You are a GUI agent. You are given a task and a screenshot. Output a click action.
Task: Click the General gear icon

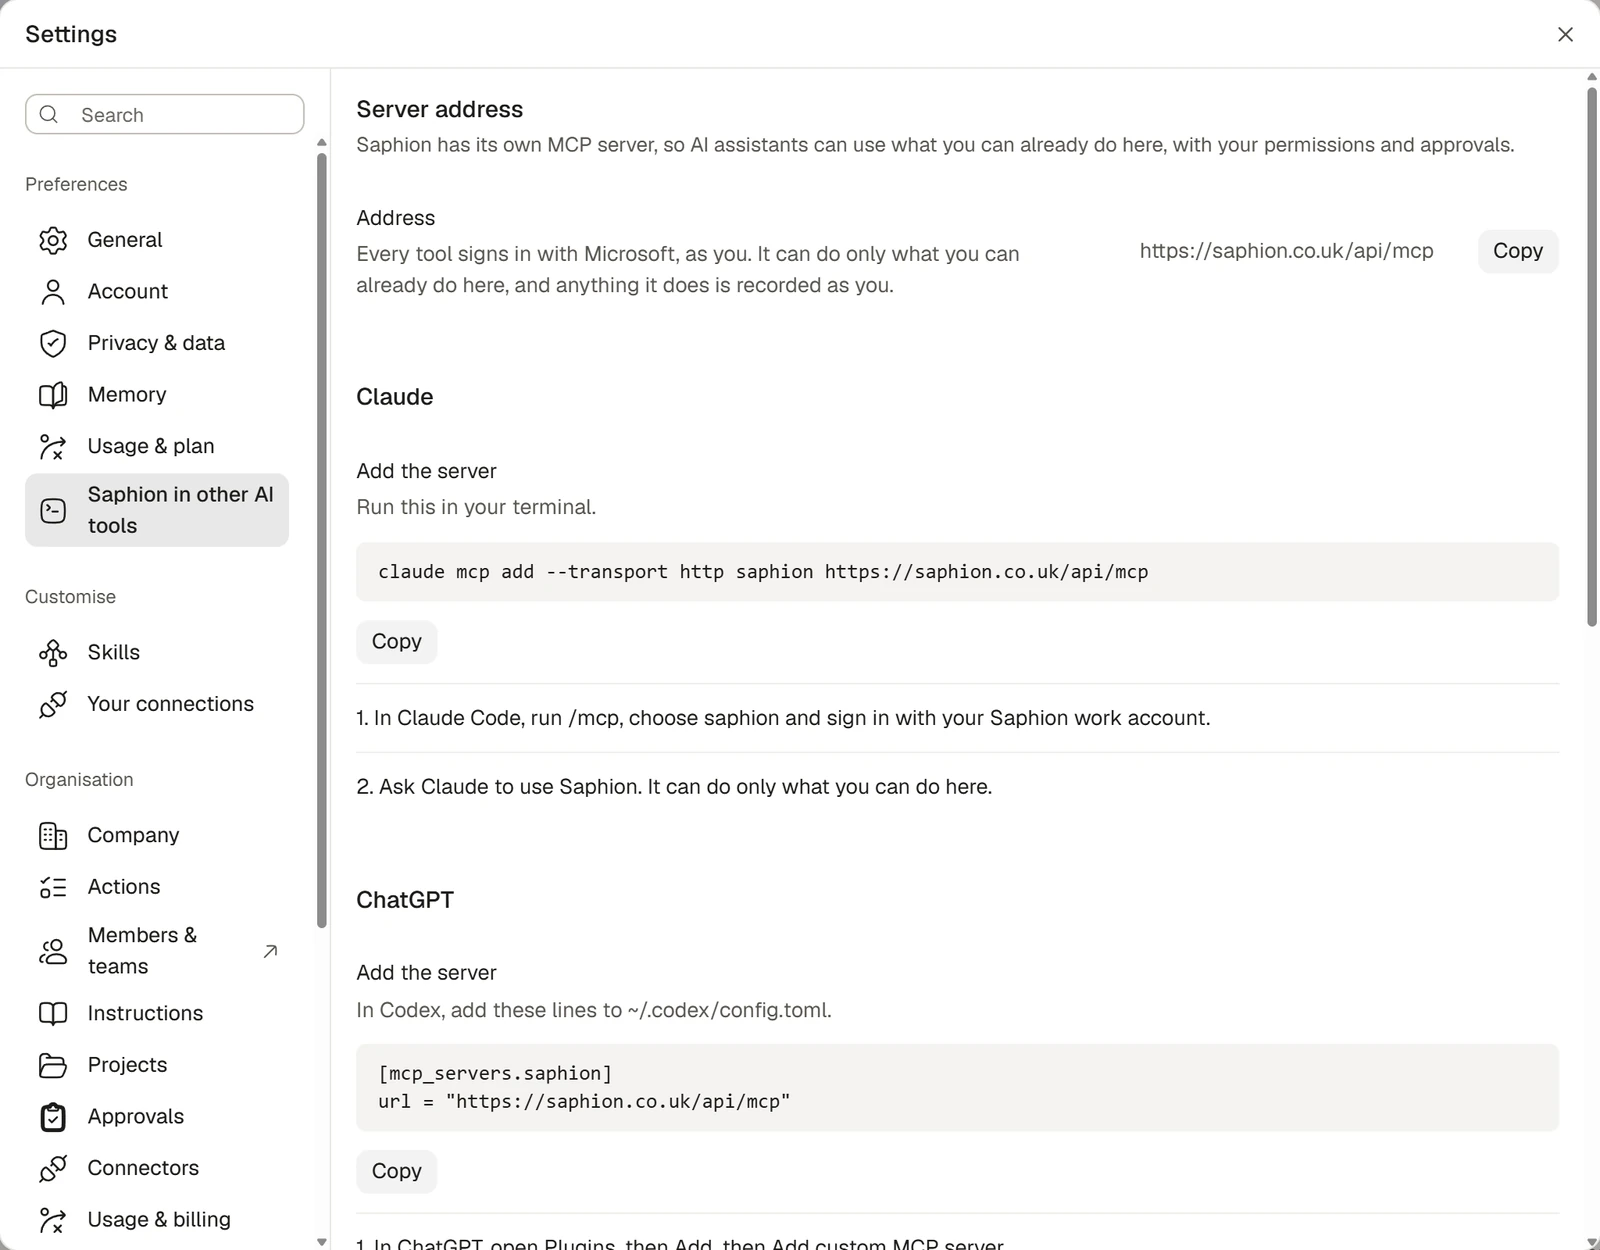click(53, 240)
